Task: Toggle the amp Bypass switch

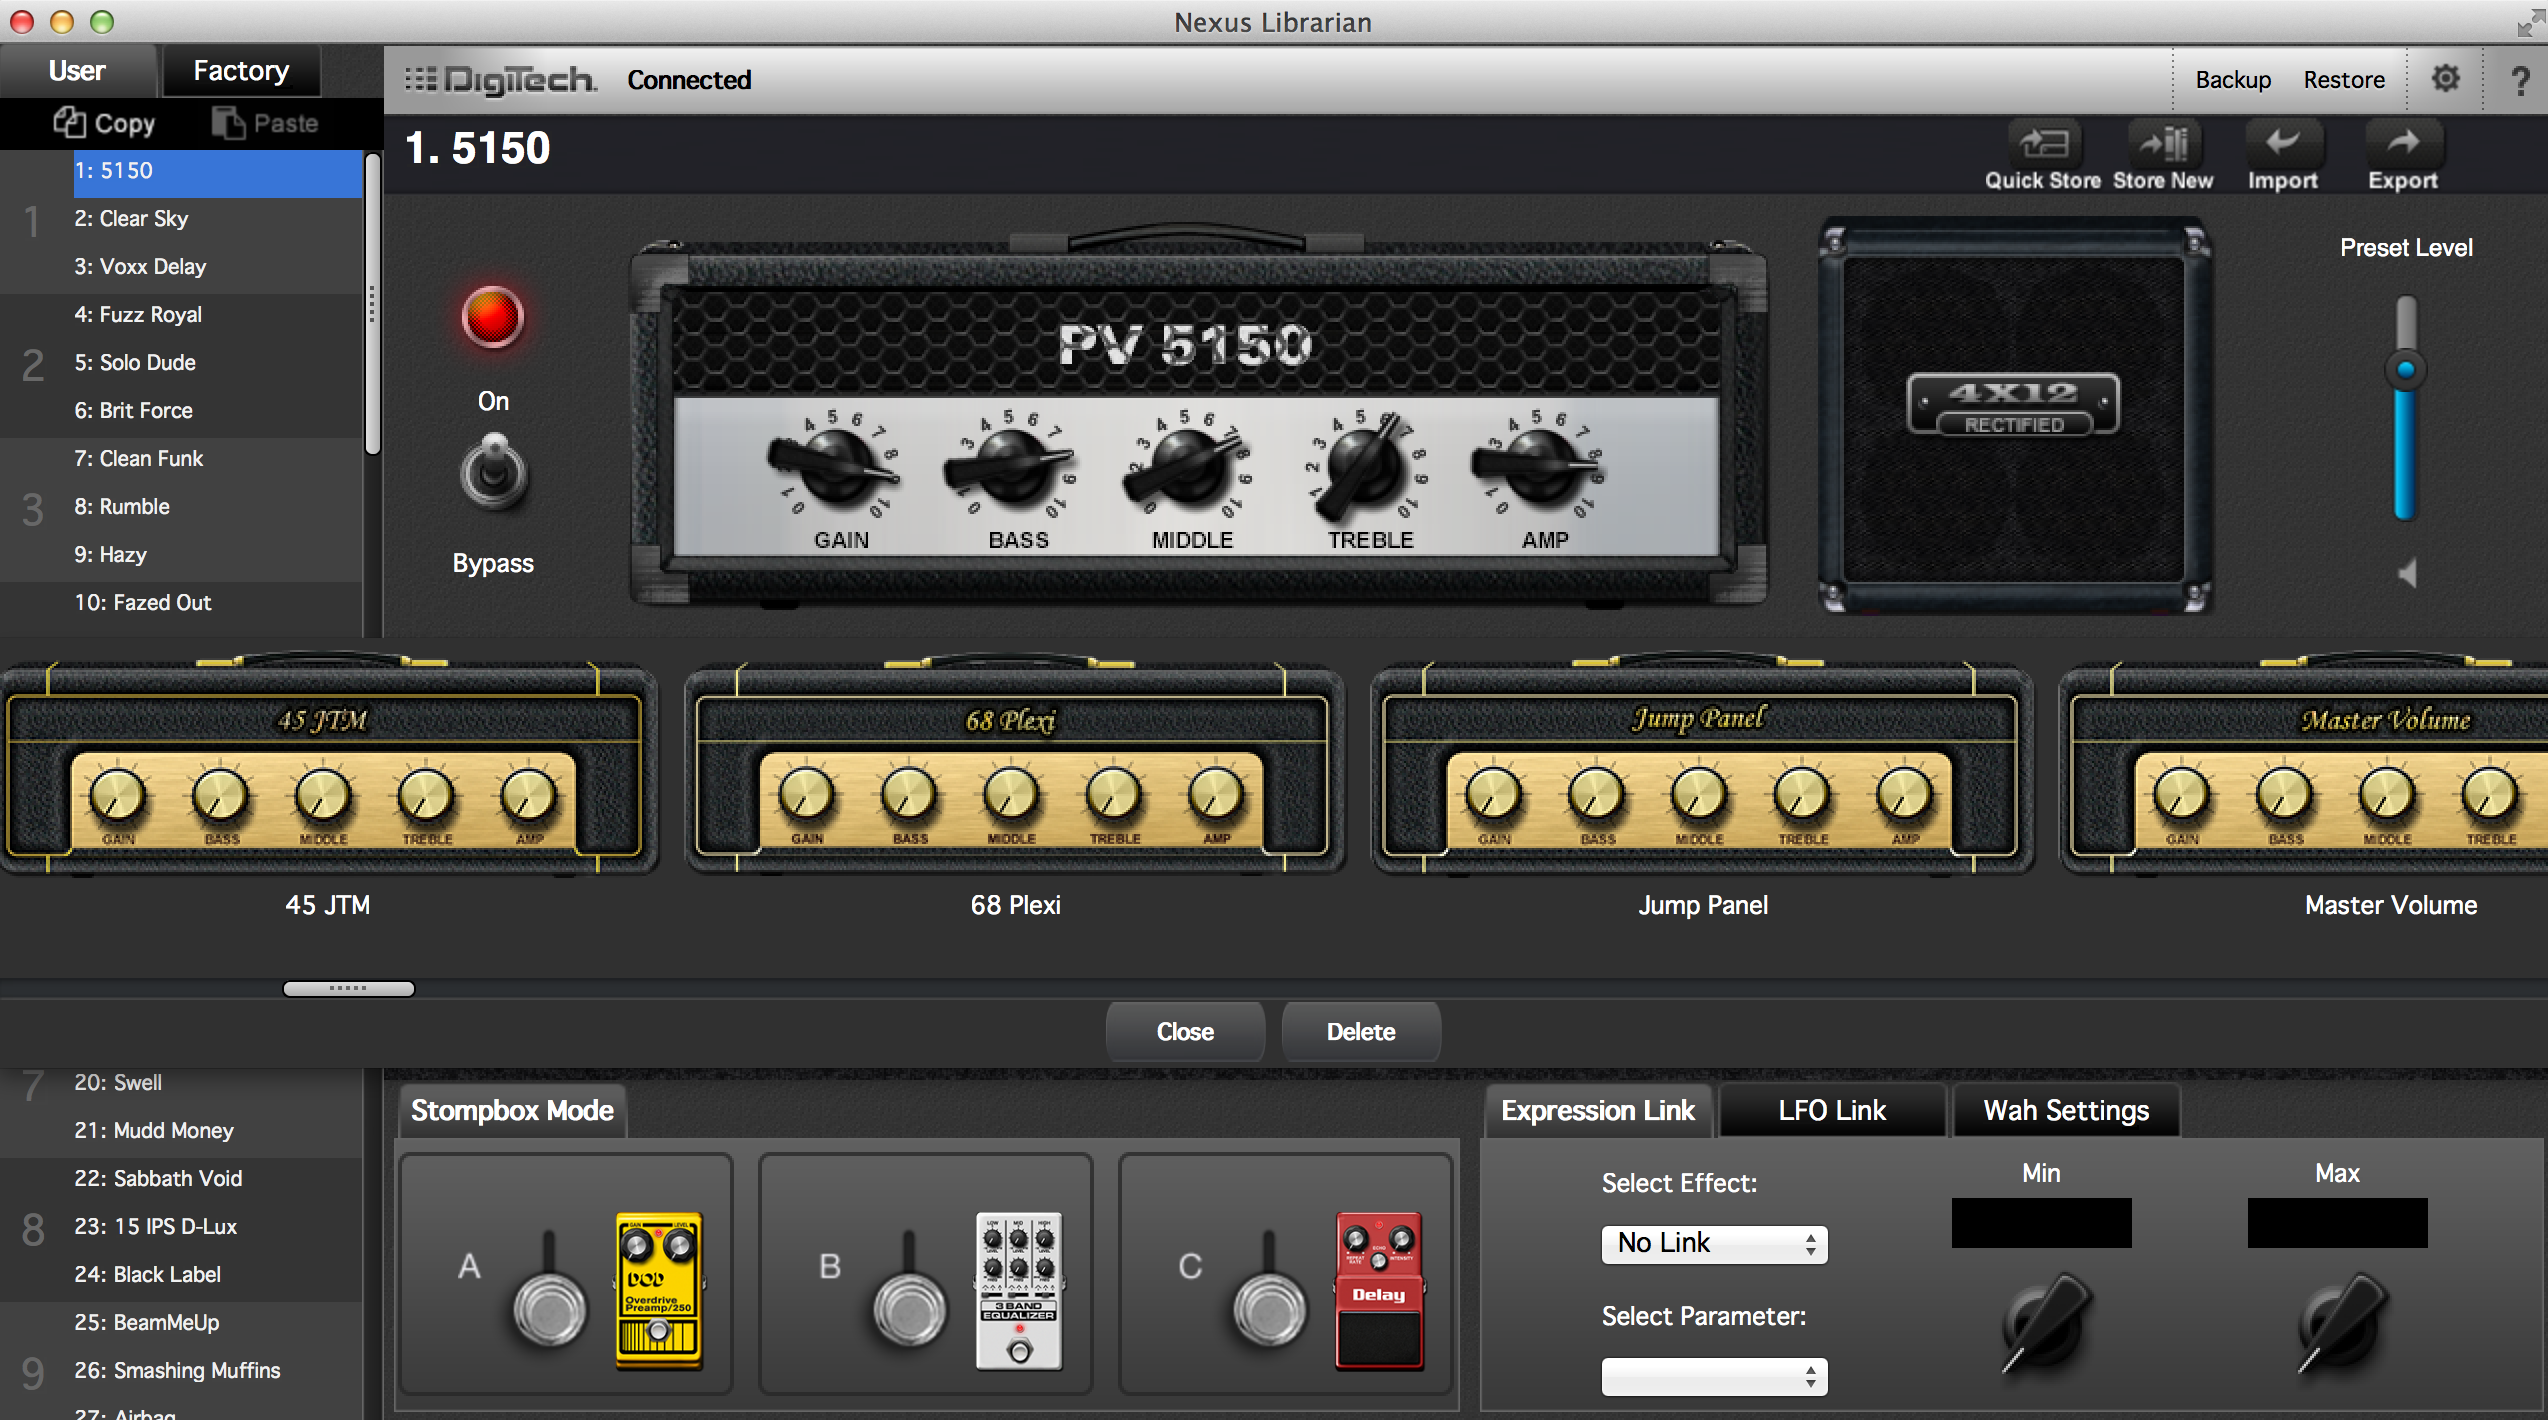Action: (x=493, y=472)
